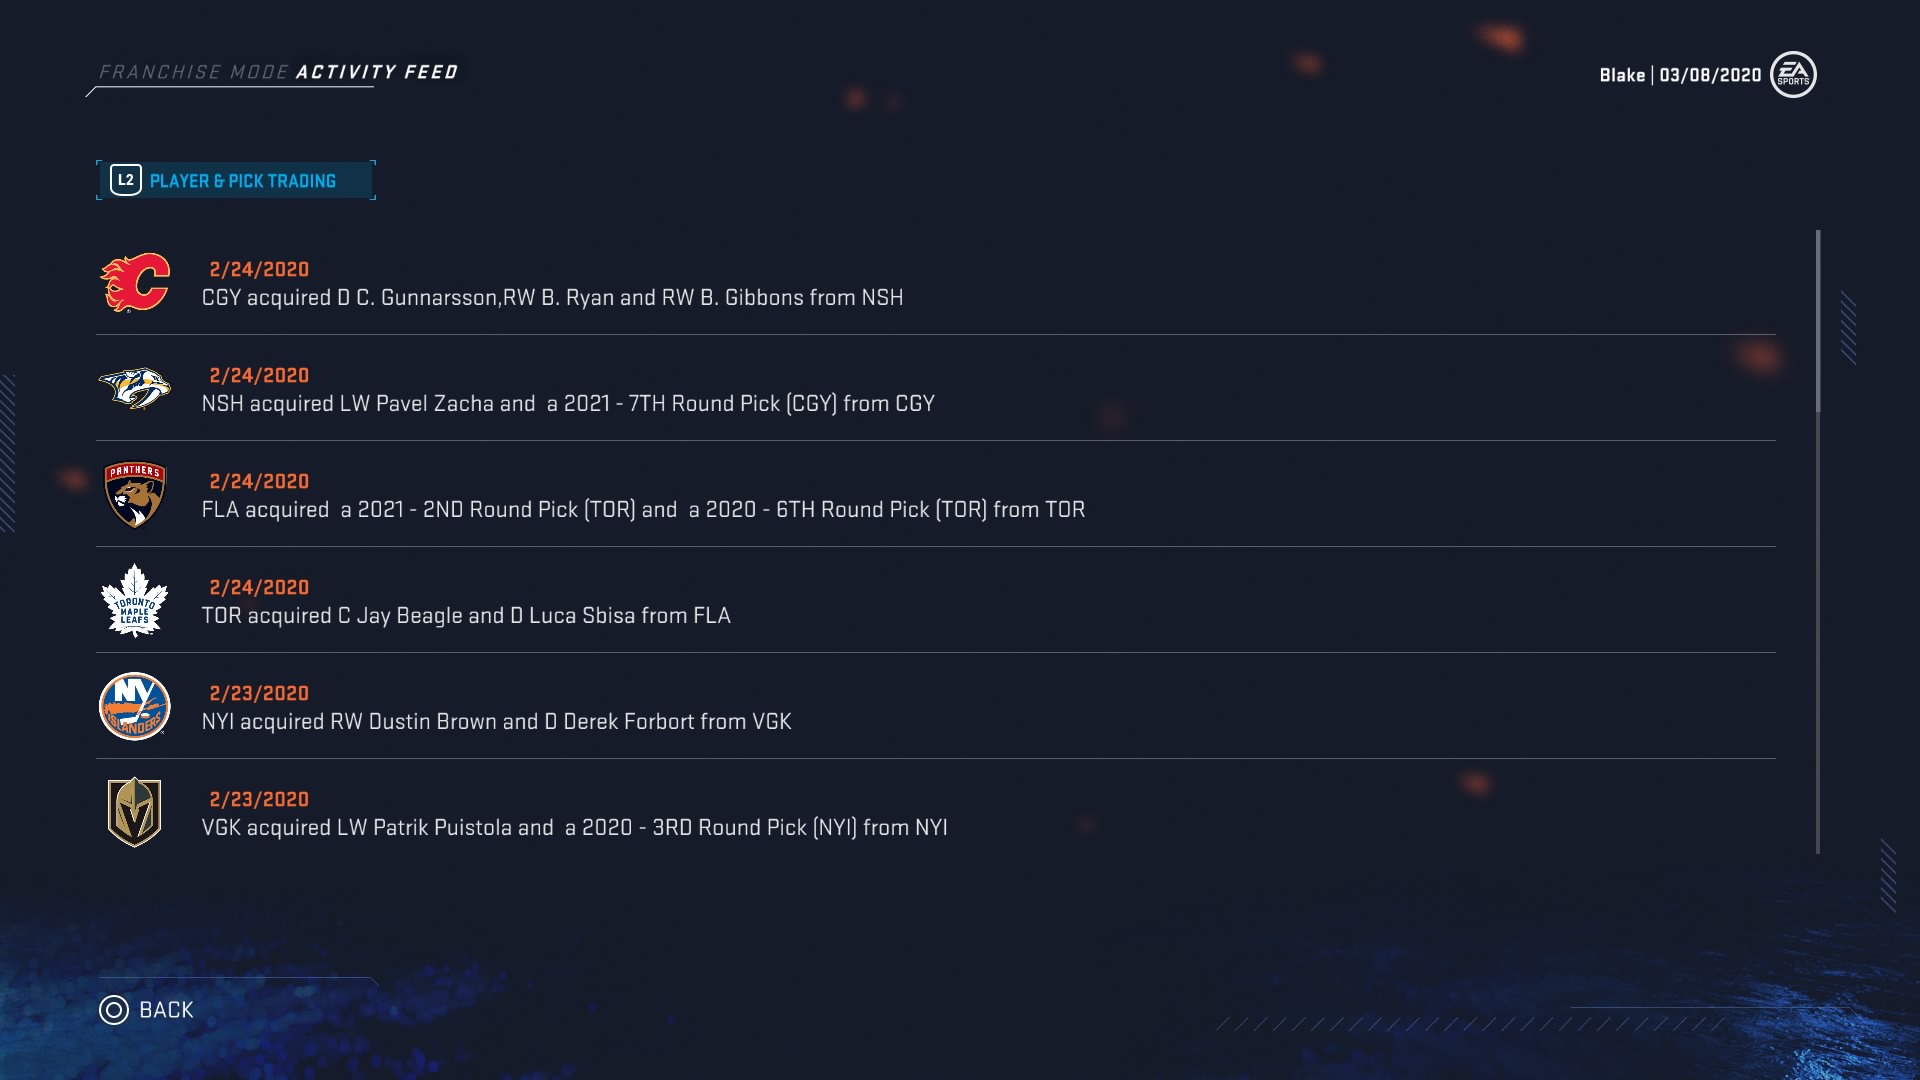Click the Calgary Flames team logo
Screen dimensions: 1920x1080
pos(135,283)
